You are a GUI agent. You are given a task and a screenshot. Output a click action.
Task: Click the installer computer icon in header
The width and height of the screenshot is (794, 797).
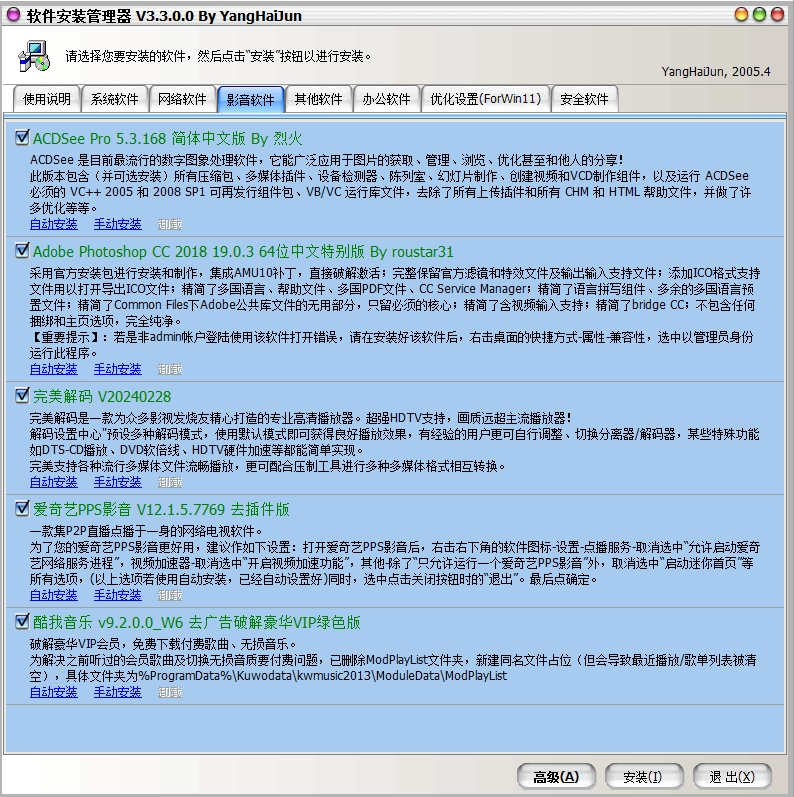click(34, 56)
